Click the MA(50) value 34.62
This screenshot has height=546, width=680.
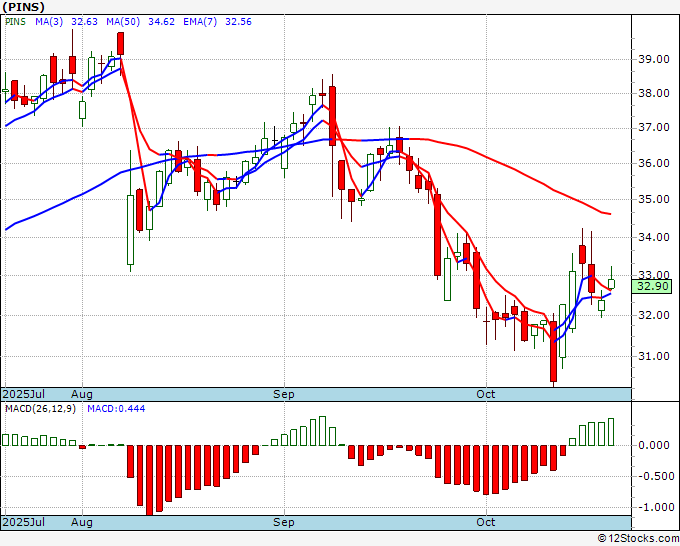coord(161,22)
